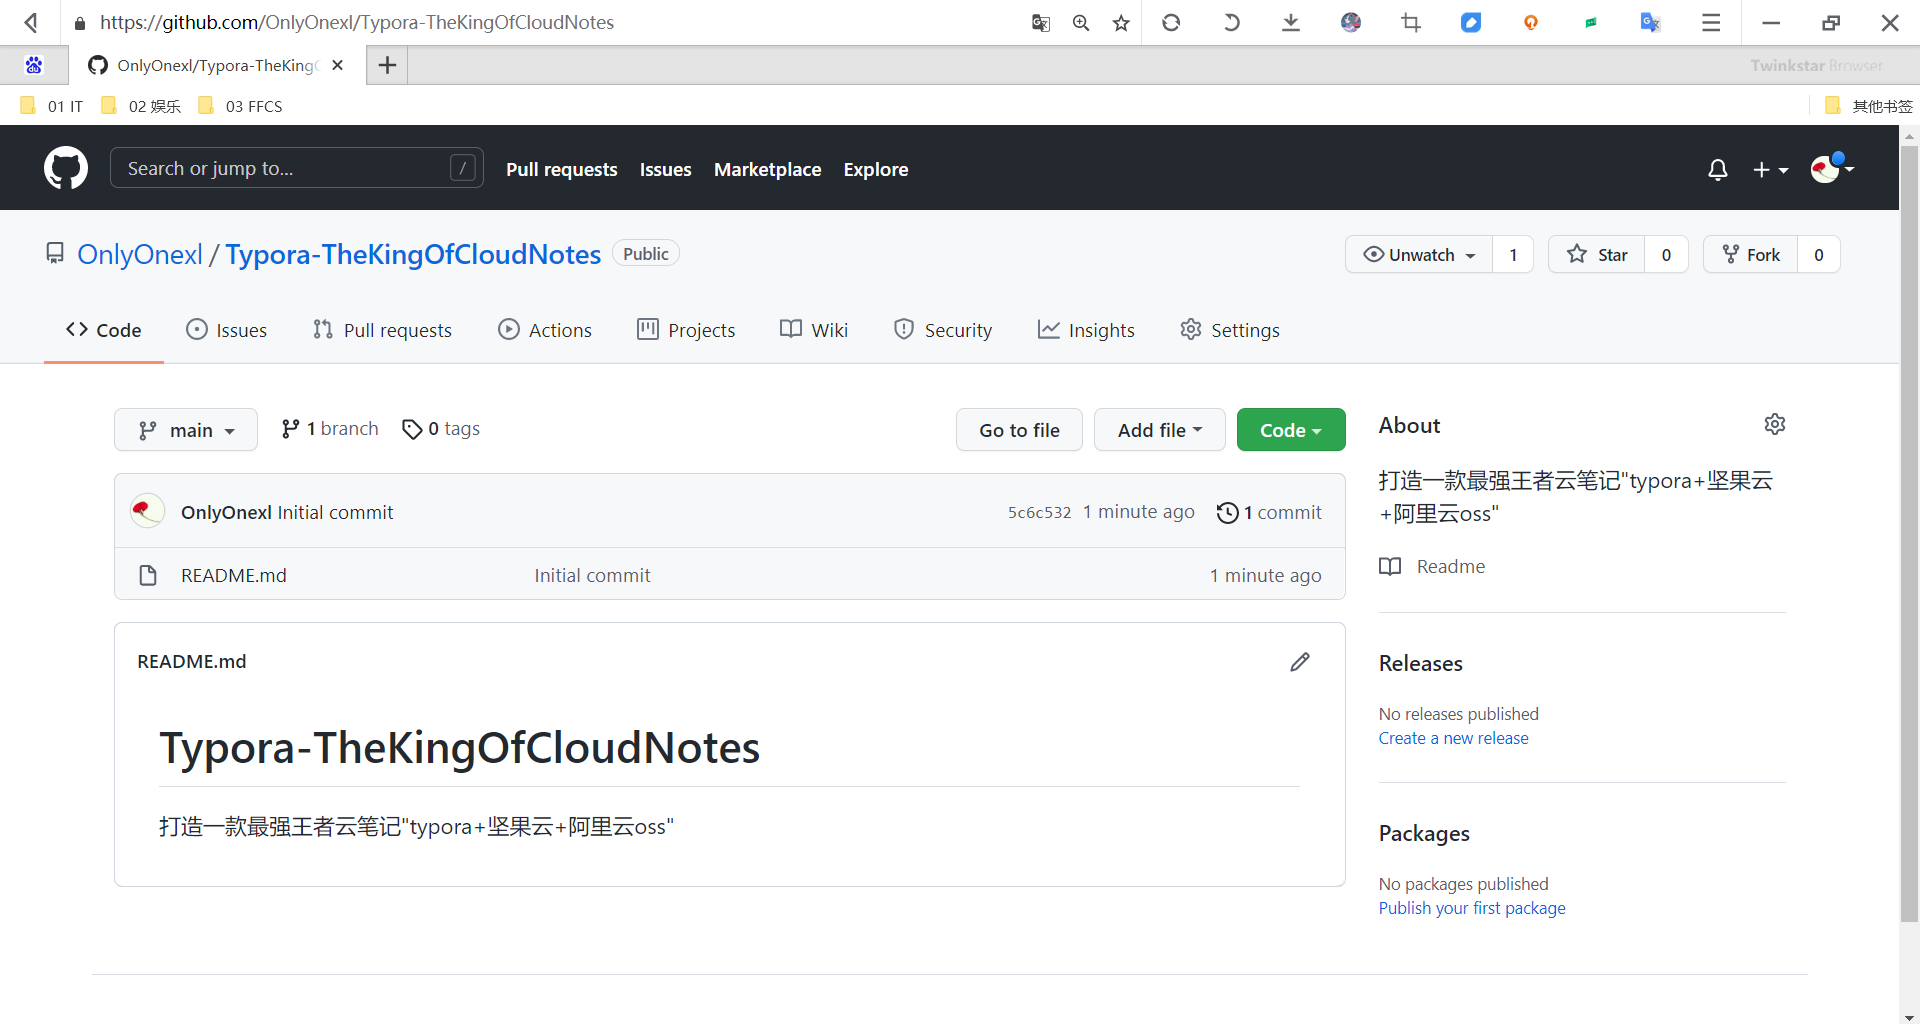Expand green Code dropdown
The height and width of the screenshot is (1024, 1920).
click(1291, 430)
